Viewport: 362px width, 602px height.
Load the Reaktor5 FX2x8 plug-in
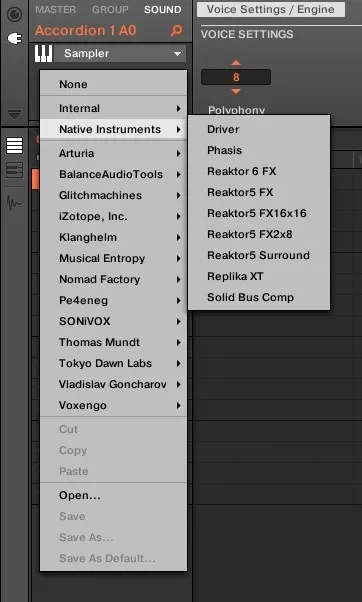pos(259,234)
